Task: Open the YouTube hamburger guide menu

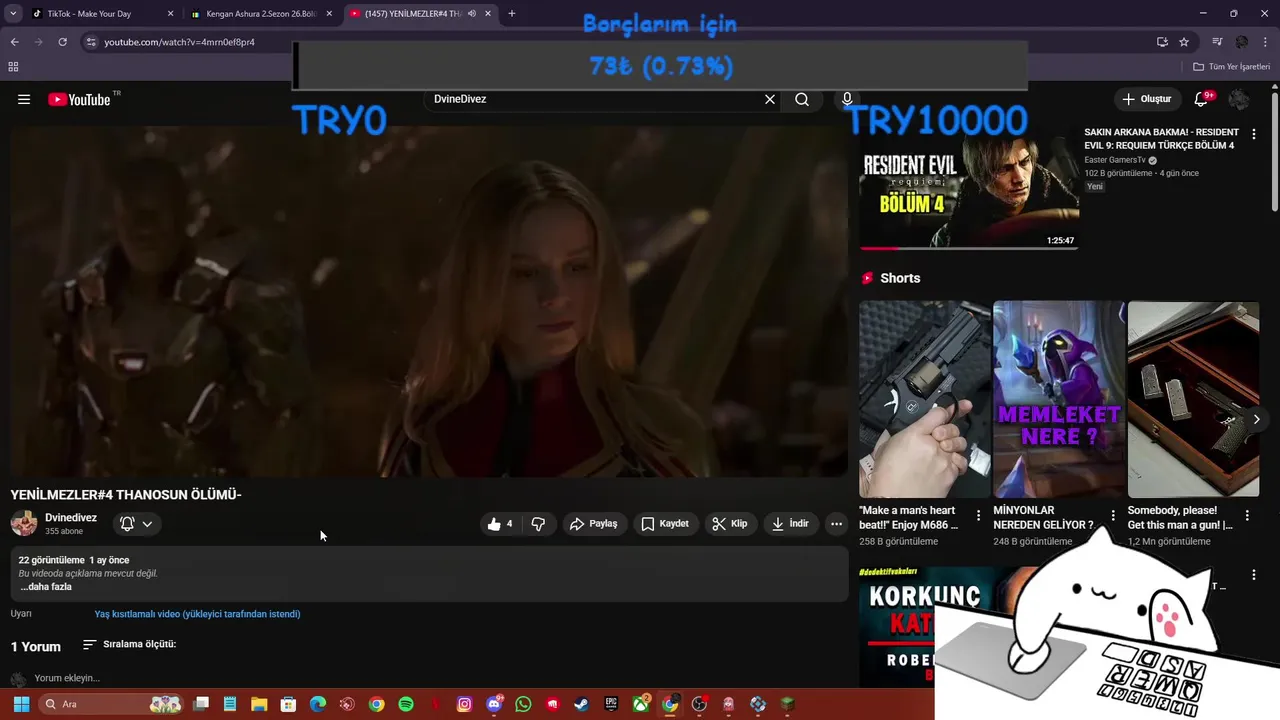Action: [24, 99]
